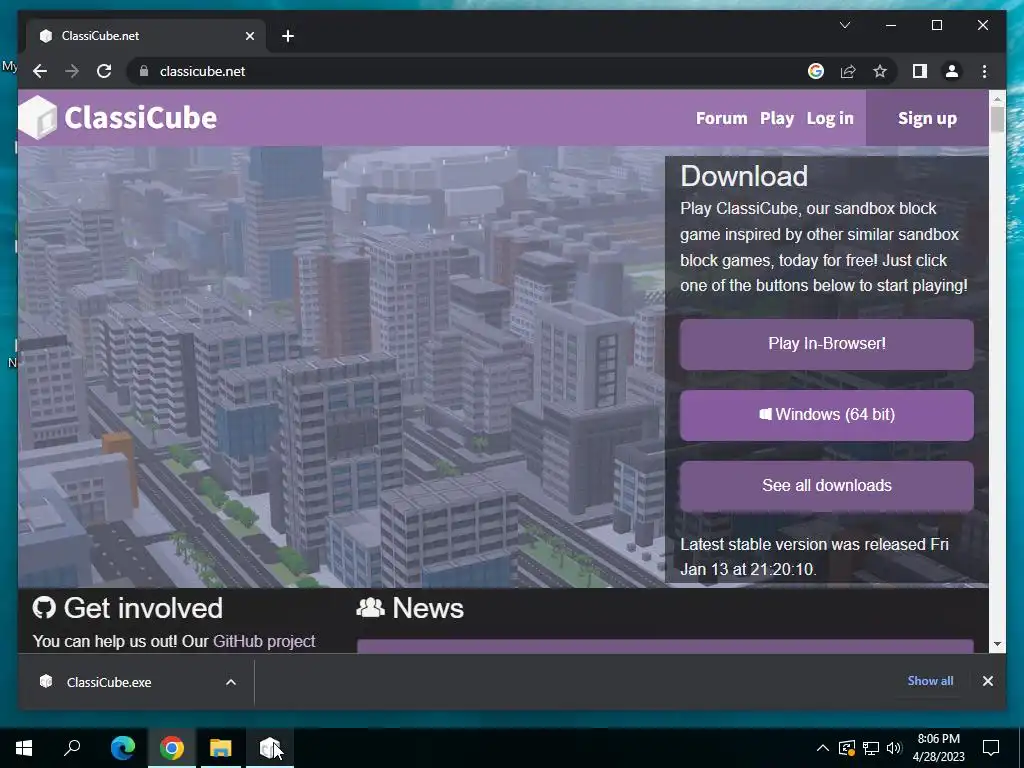1024x768 pixels.
Task: Open a new browser tab
Action: tap(288, 36)
